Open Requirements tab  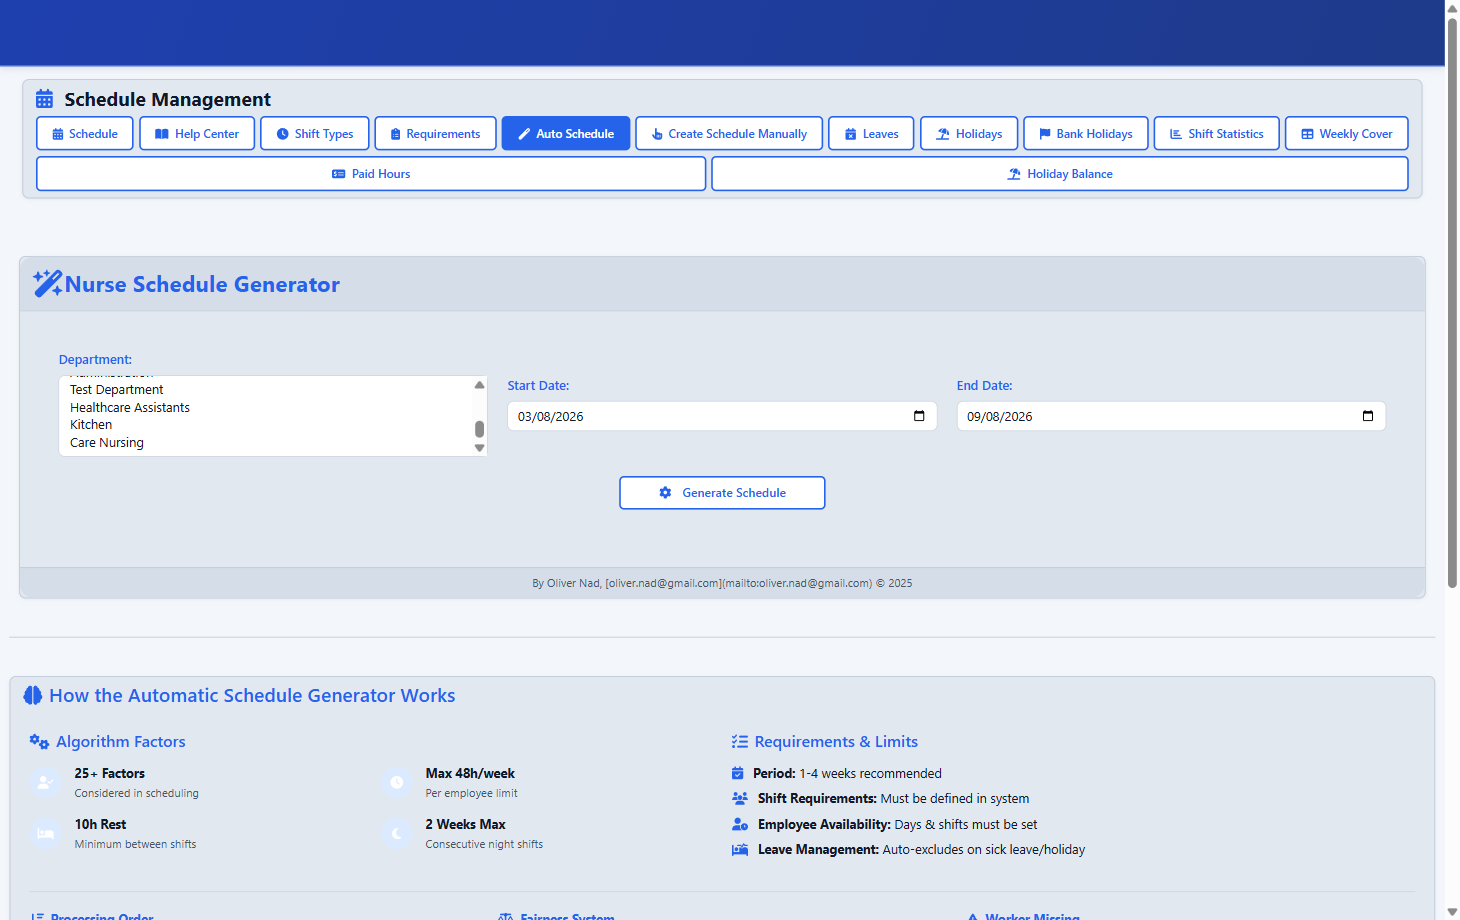tap(435, 134)
